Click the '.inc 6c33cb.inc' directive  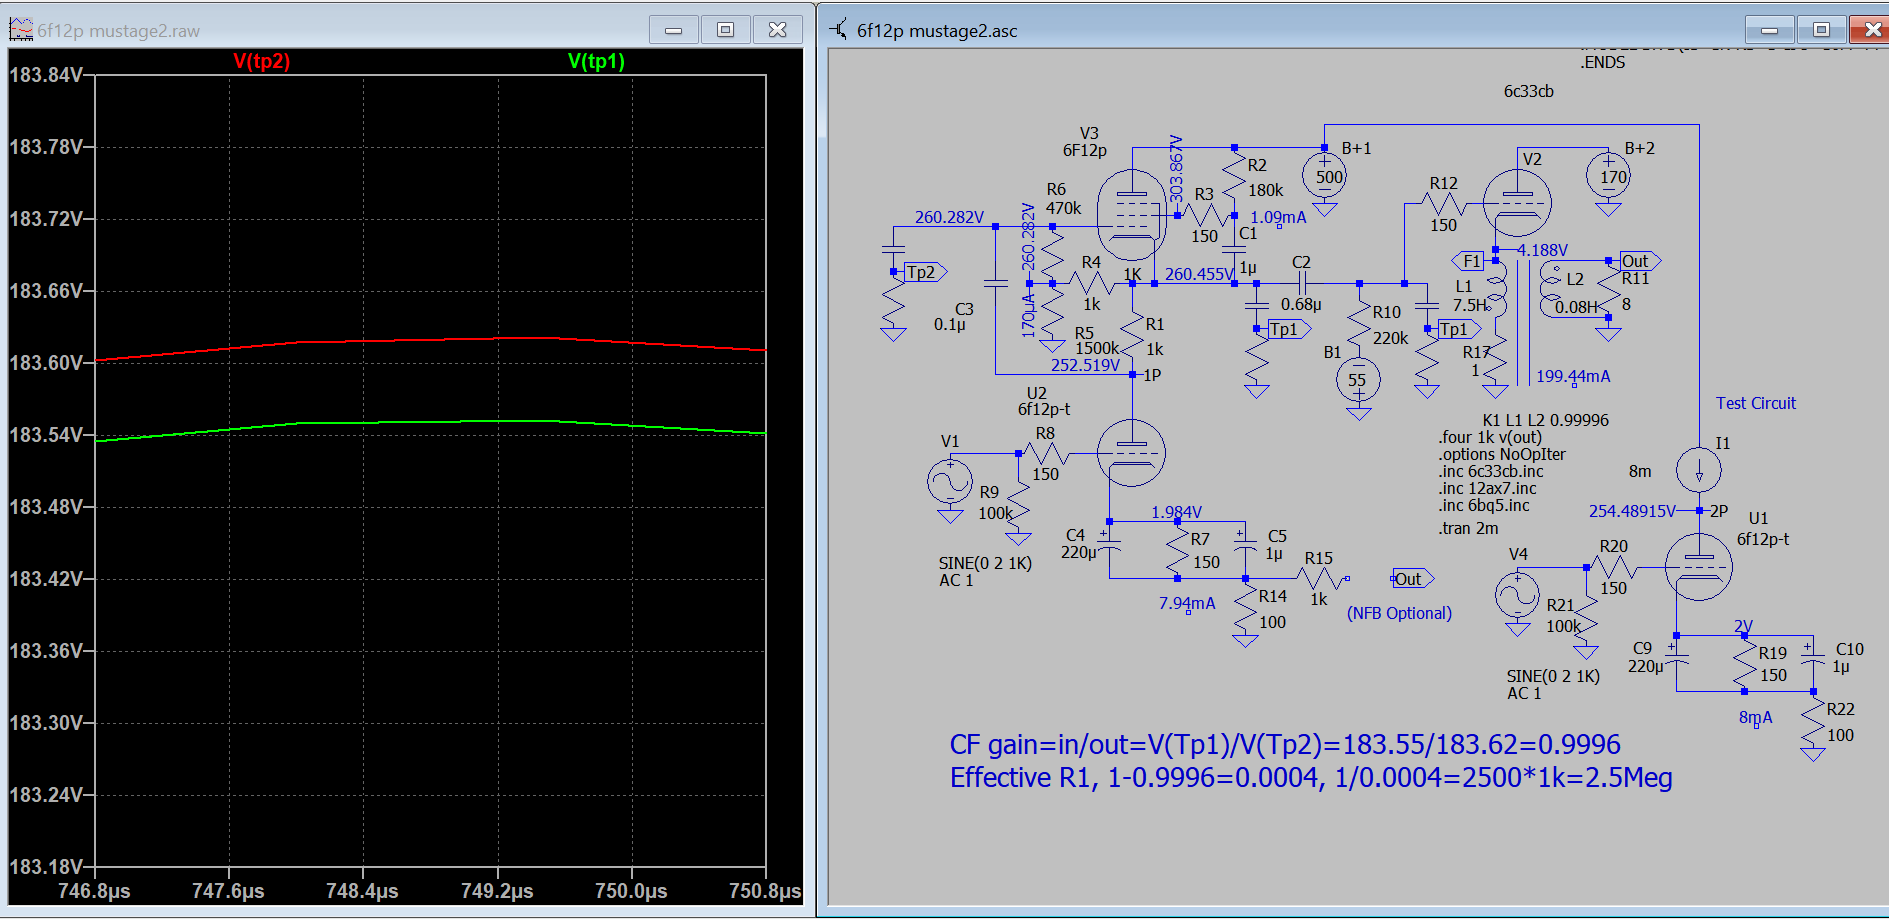click(1491, 472)
